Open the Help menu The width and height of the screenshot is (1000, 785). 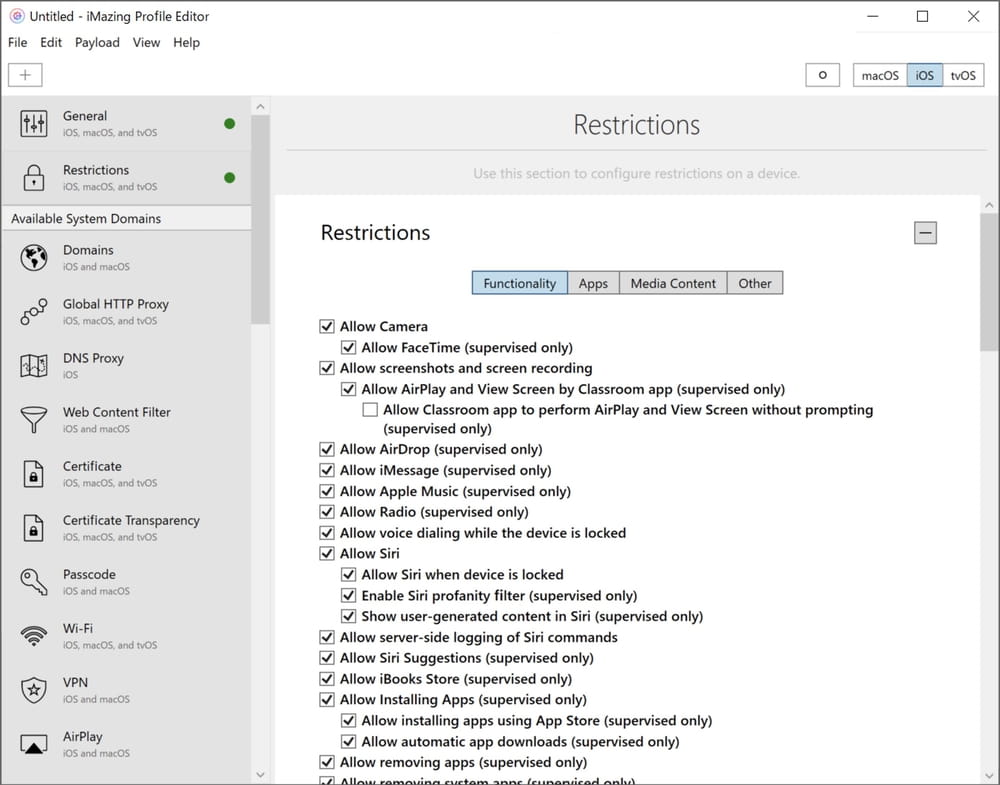pyautogui.click(x=186, y=42)
